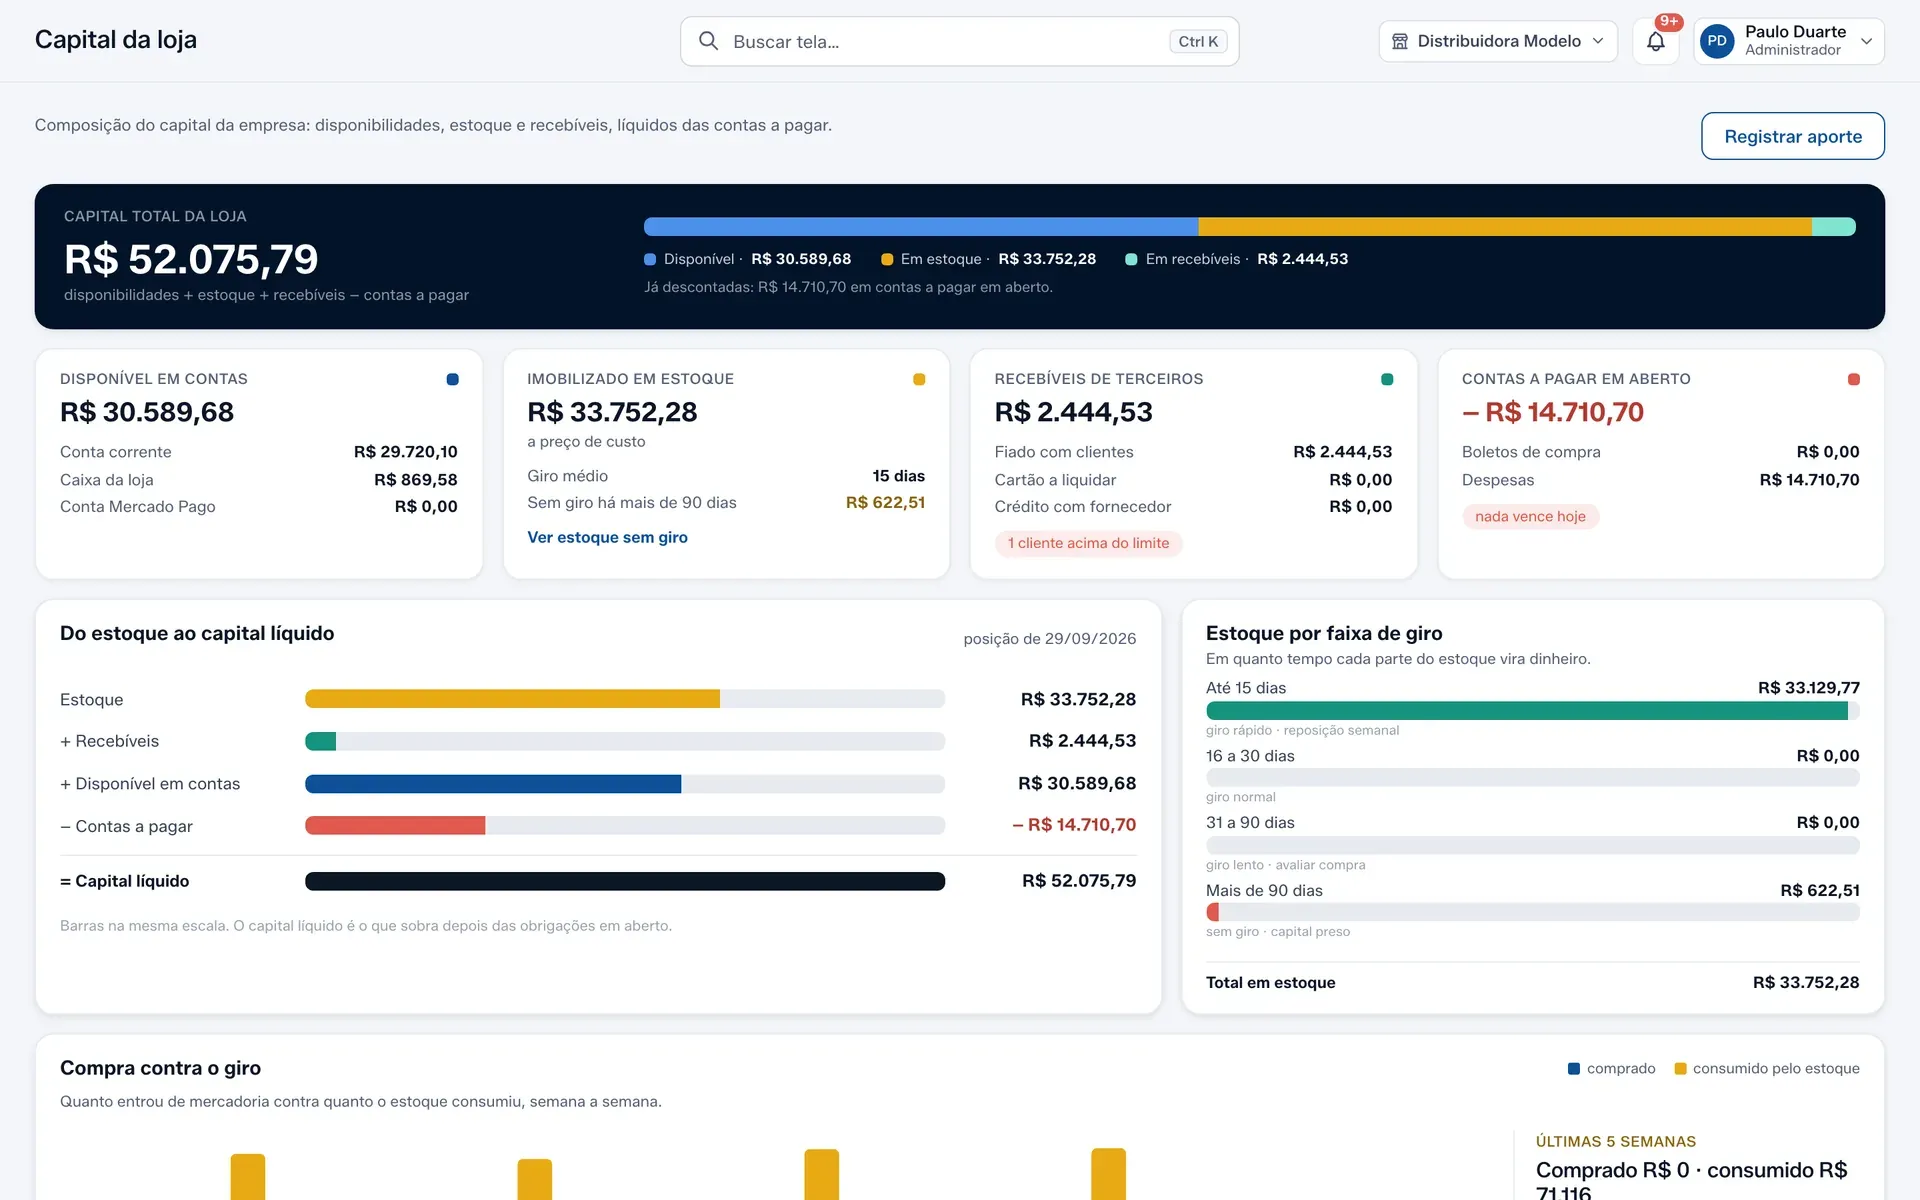
Task: Click the Despesas row in Contas a pagar
Action: point(1660,480)
